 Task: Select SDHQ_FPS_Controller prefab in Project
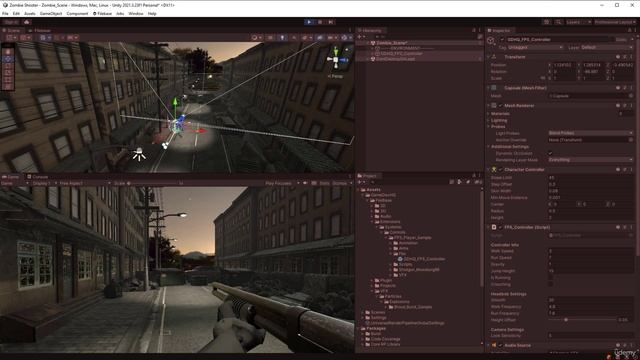pos(424,259)
